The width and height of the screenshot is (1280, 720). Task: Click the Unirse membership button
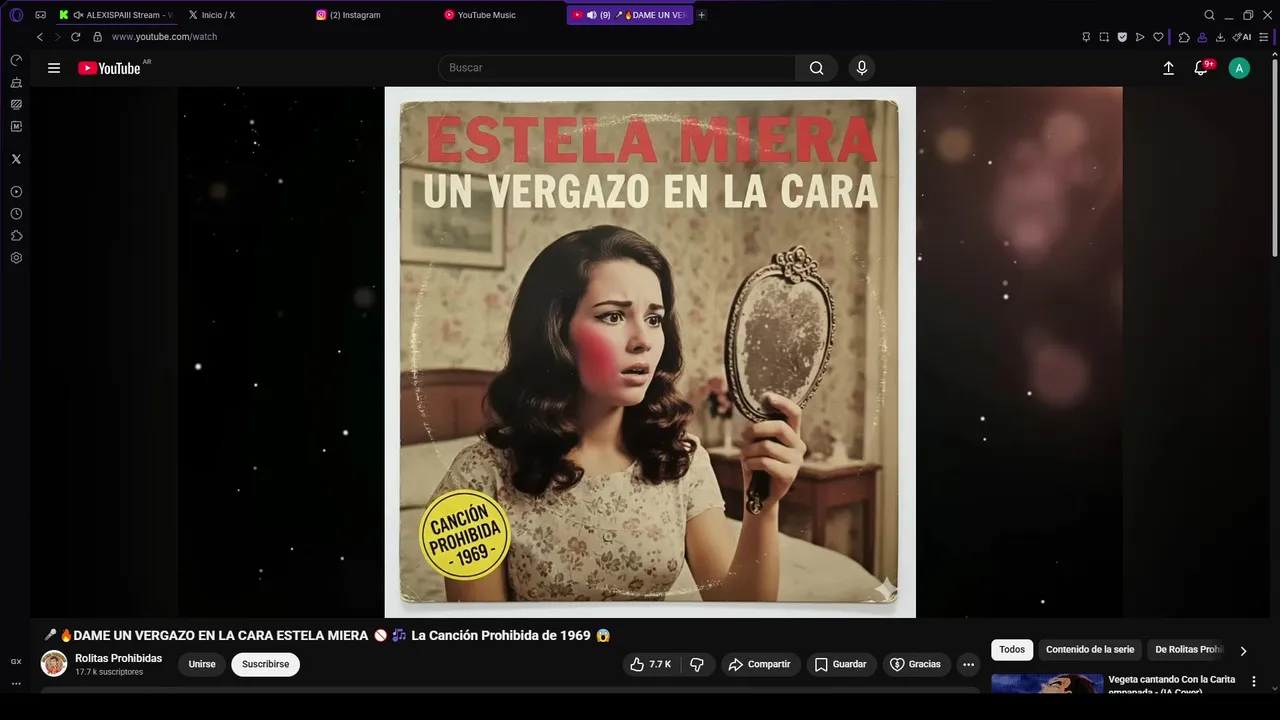tap(202, 664)
